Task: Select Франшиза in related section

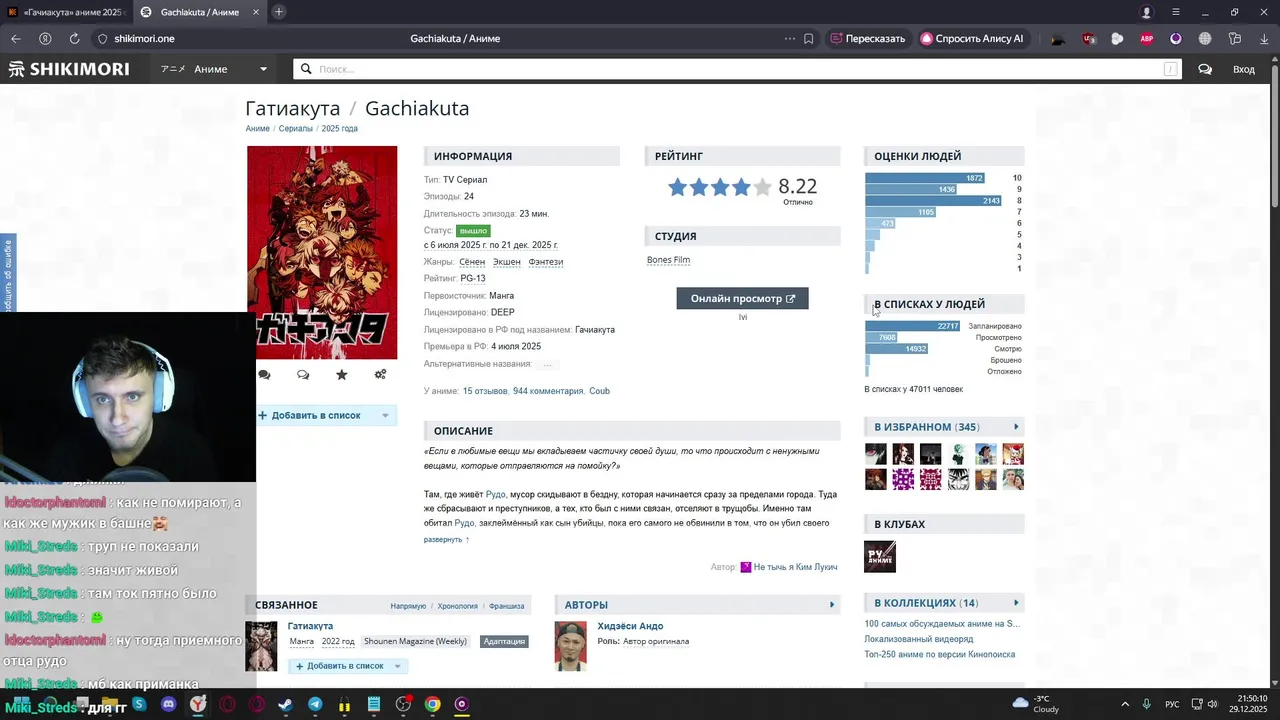Action: 507,606
